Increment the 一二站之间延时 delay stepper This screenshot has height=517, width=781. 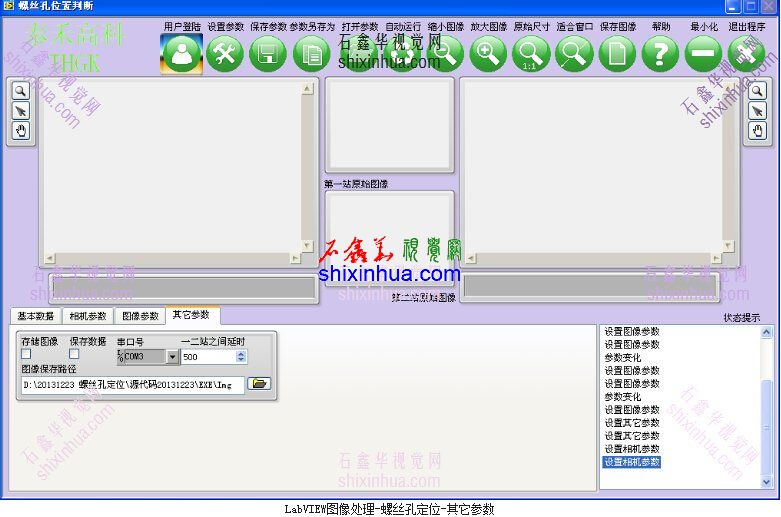click(x=241, y=352)
